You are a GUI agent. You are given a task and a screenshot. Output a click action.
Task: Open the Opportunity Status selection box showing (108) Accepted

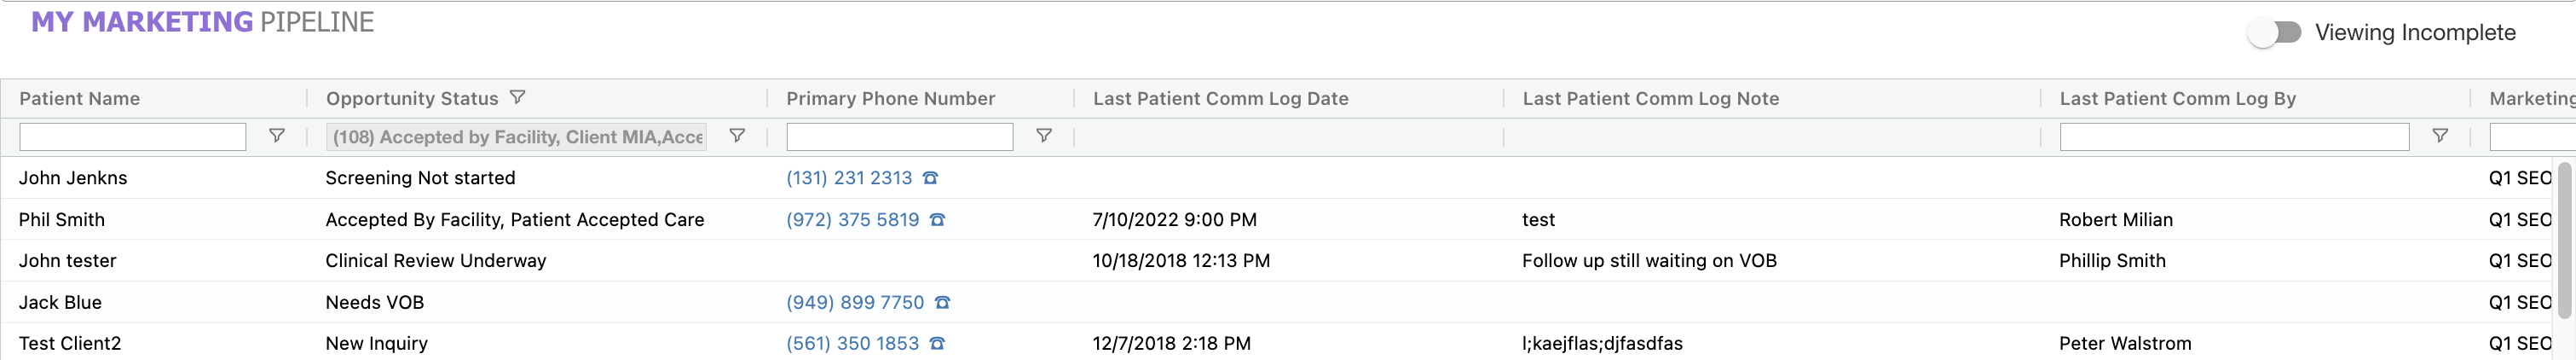point(516,137)
